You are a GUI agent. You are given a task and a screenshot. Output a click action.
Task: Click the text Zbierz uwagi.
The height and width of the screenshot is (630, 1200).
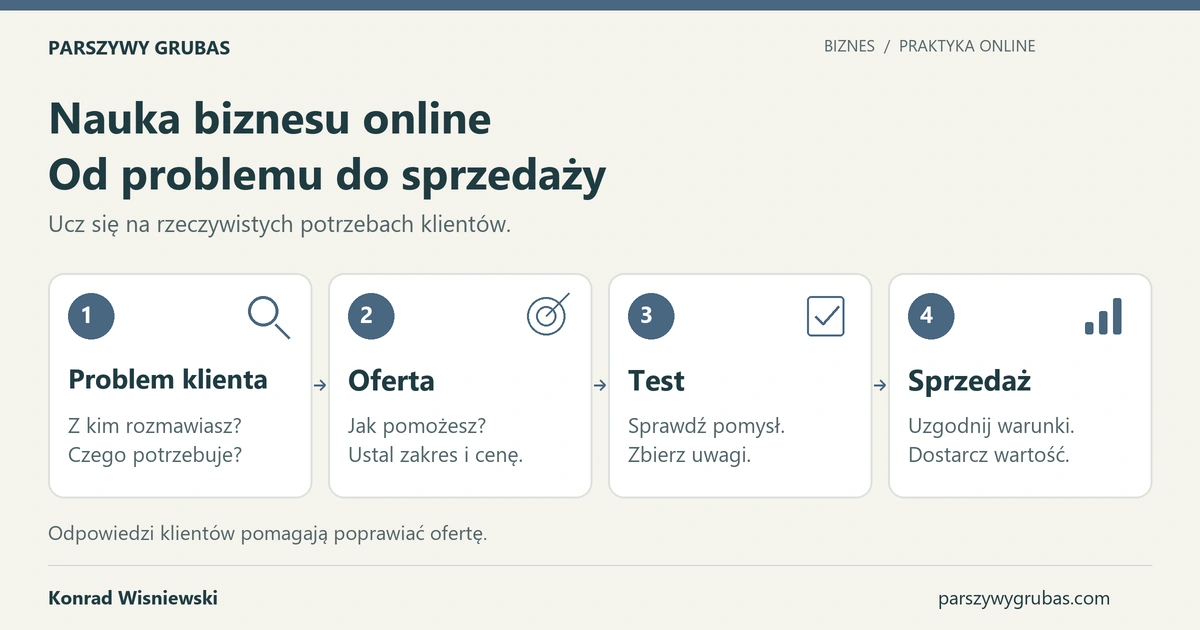[689, 456]
